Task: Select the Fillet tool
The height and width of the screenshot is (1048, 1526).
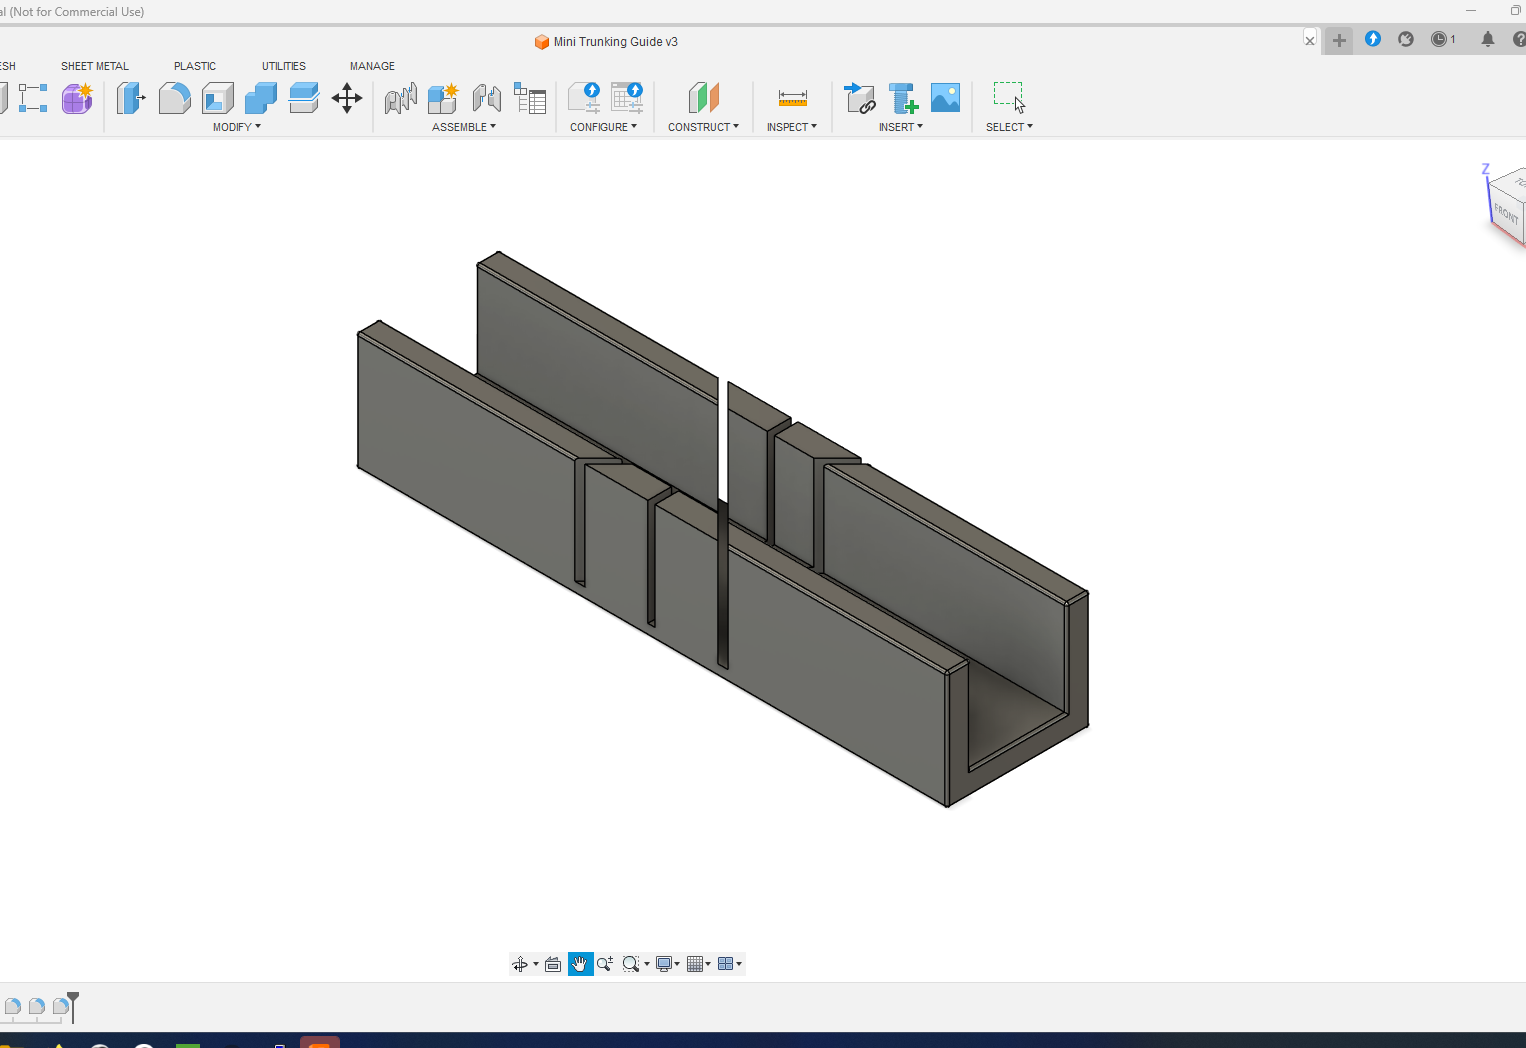Action: [x=174, y=98]
